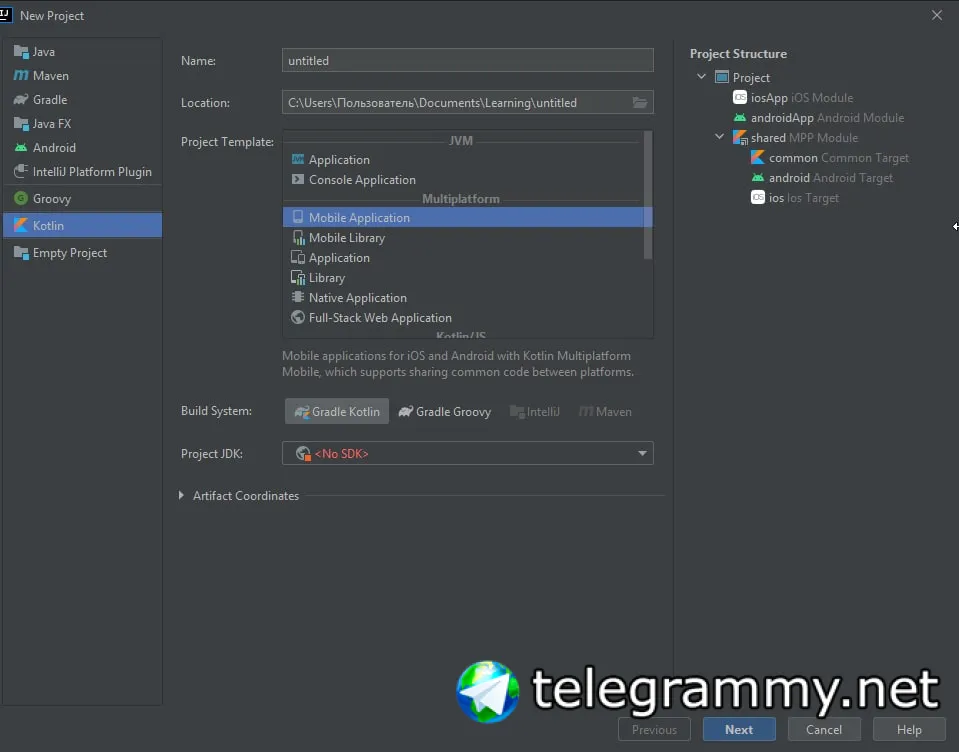Image resolution: width=959 pixels, height=752 pixels.
Task: Select Multiplatform Application template icon
Action: click(x=298, y=257)
